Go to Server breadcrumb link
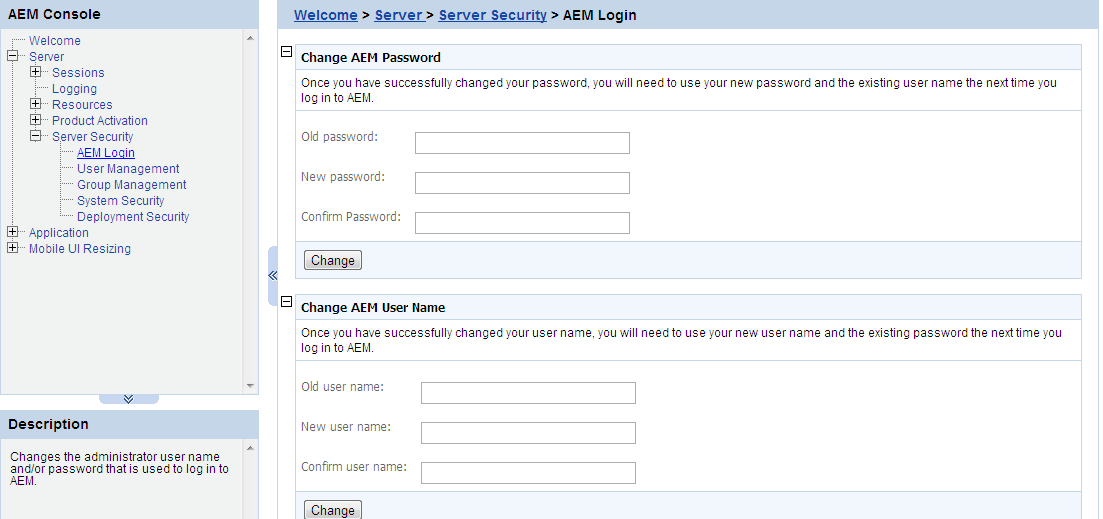1103x519 pixels. (399, 15)
